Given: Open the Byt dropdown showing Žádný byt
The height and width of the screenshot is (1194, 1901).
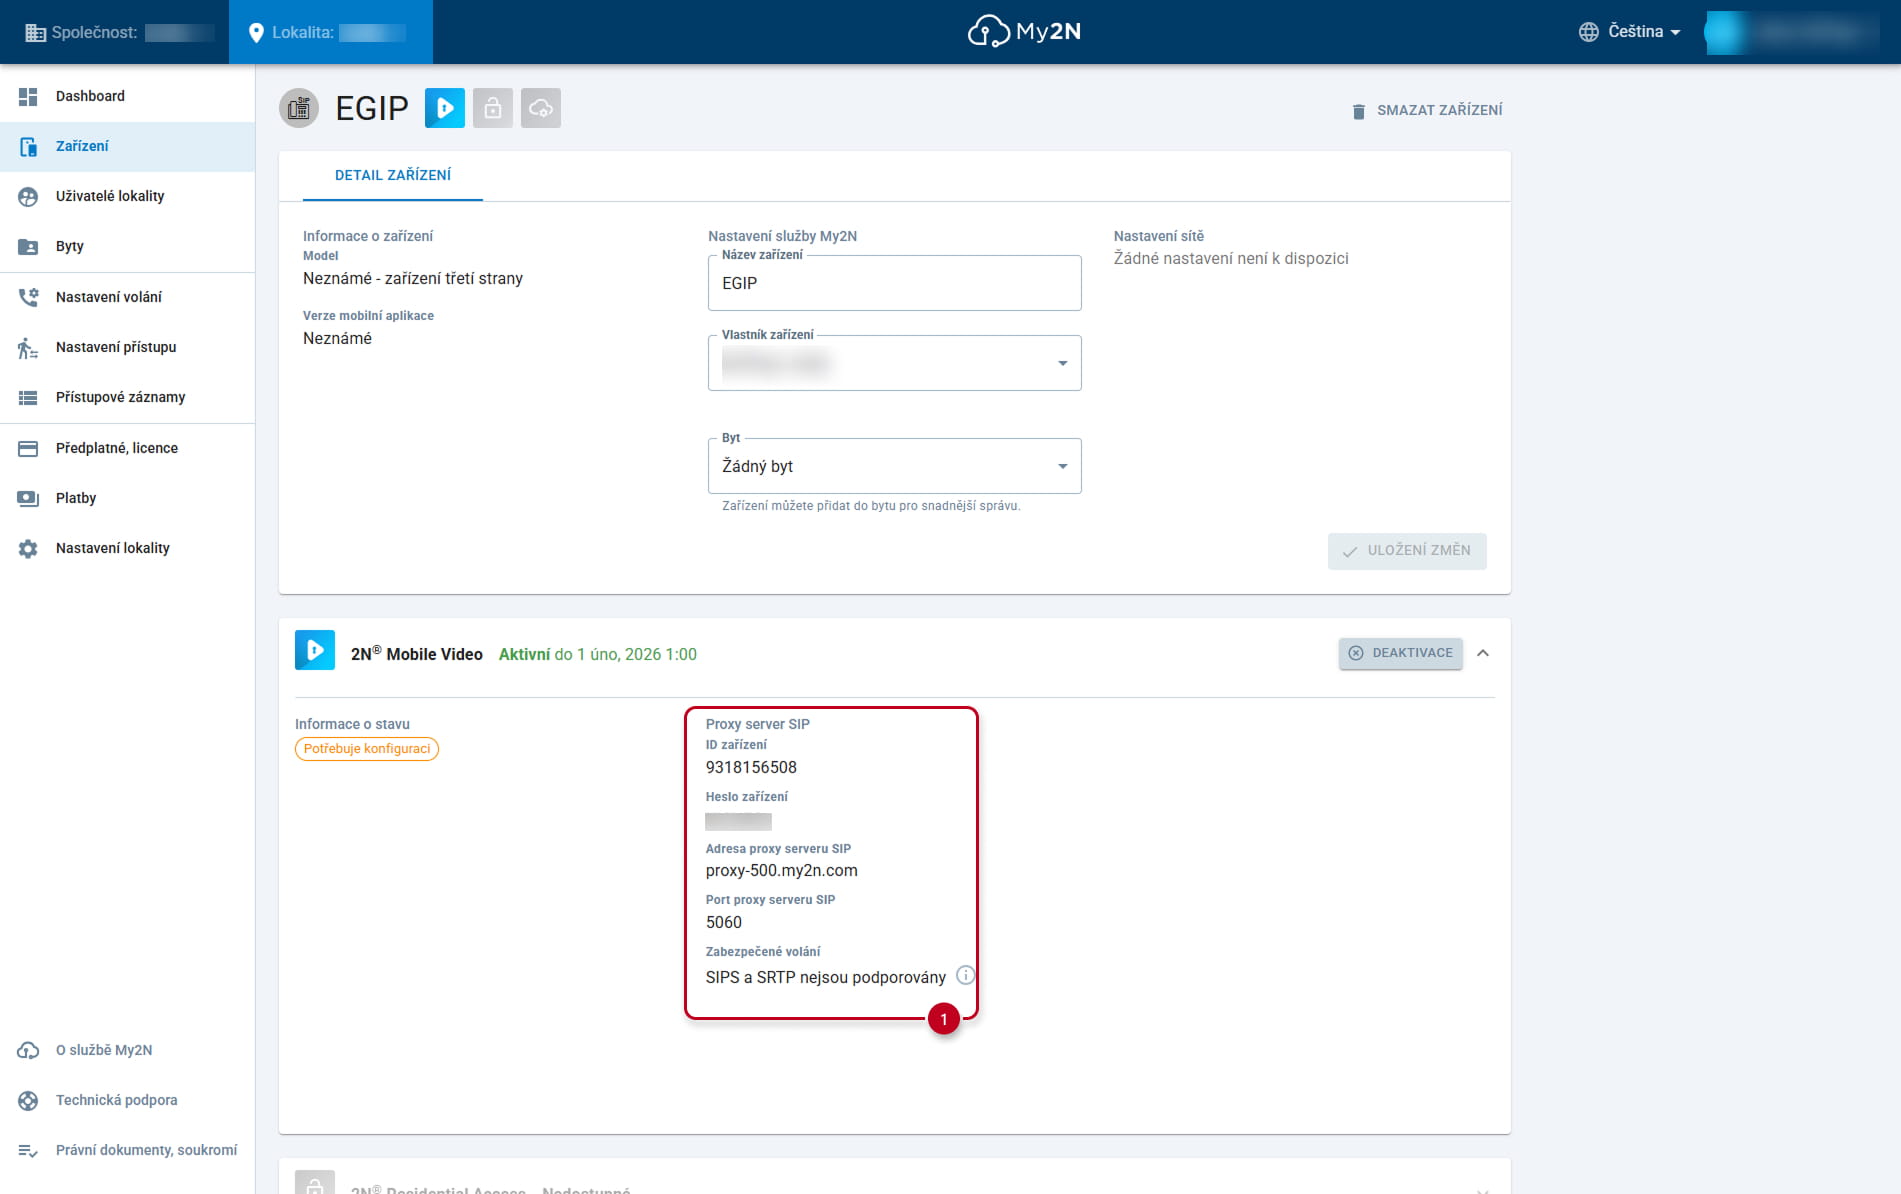Looking at the screenshot, I should (x=894, y=466).
